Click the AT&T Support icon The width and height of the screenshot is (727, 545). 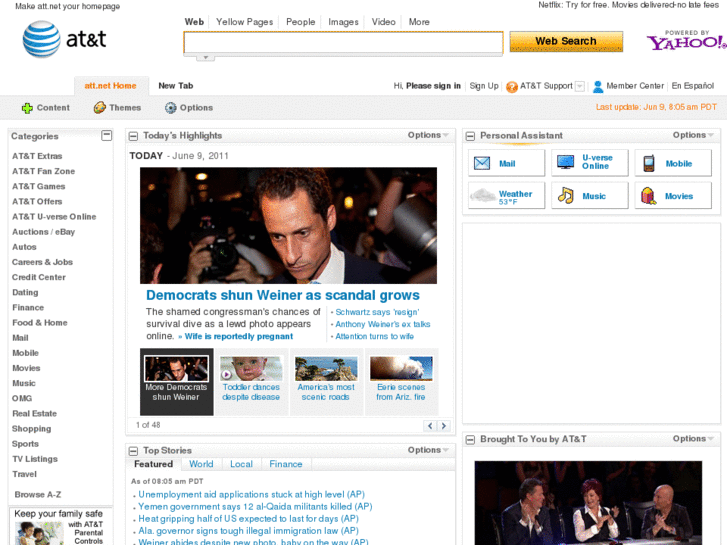(512, 87)
